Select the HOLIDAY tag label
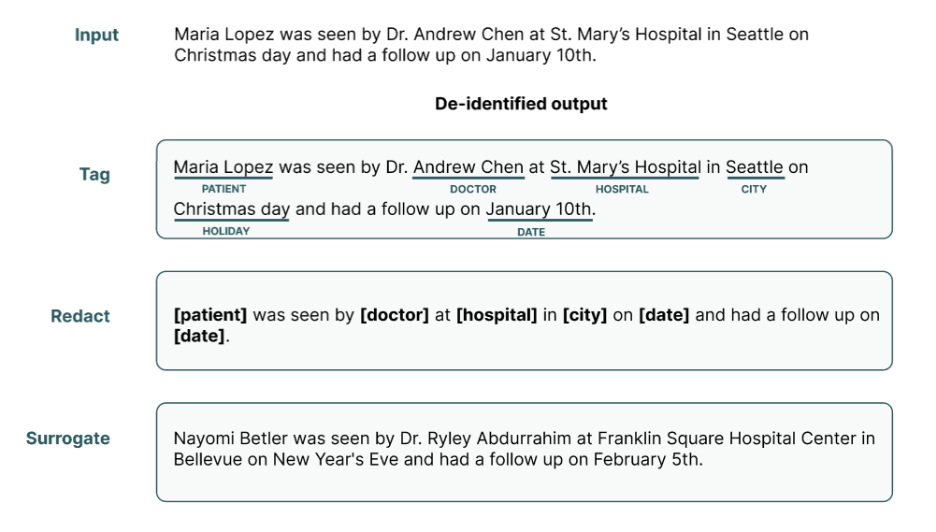The height and width of the screenshot is (532, 936). [x=226, y=231]
